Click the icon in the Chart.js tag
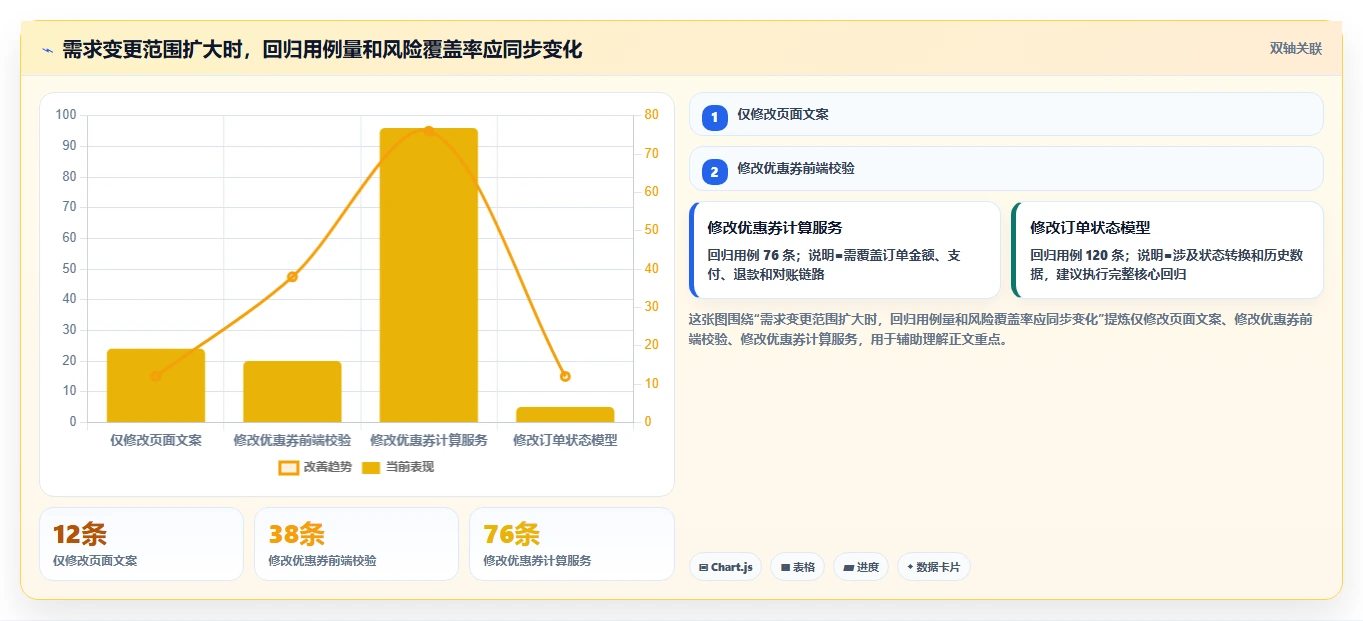1363x621 pixels. [704, 567]
